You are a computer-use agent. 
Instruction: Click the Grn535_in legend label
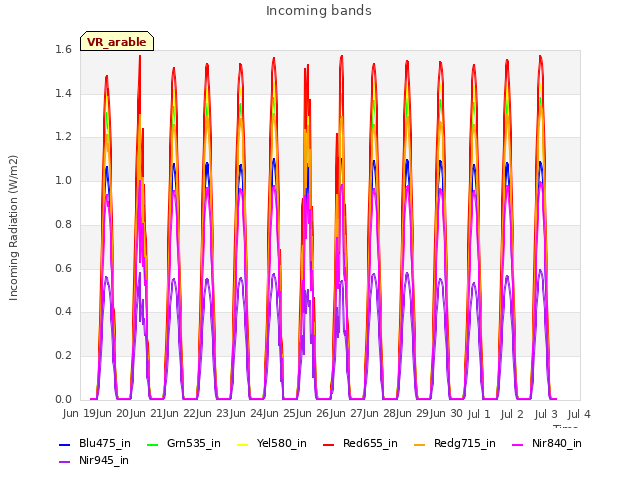click(x=194, y=443)
